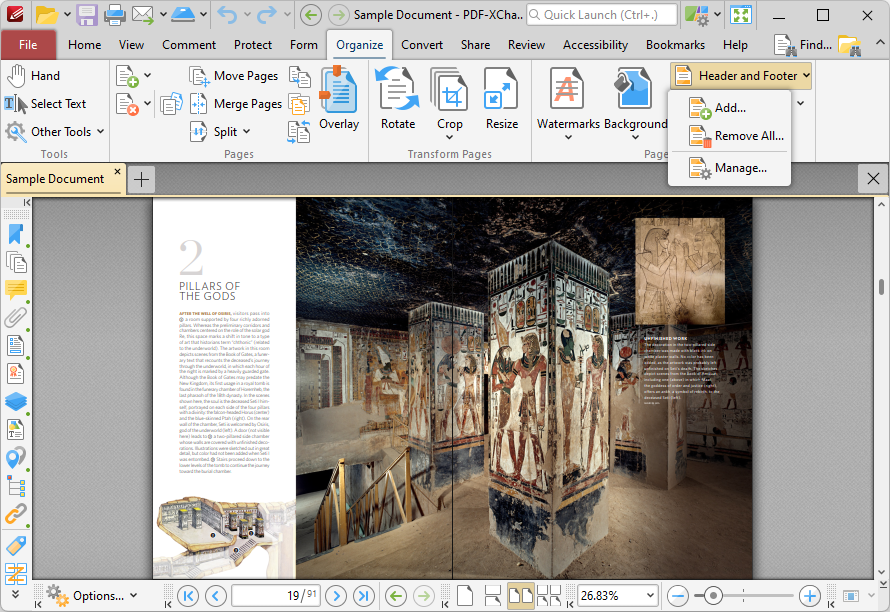
Task: Choose Add... from Header and Footer menu
Action: [729, 108]
